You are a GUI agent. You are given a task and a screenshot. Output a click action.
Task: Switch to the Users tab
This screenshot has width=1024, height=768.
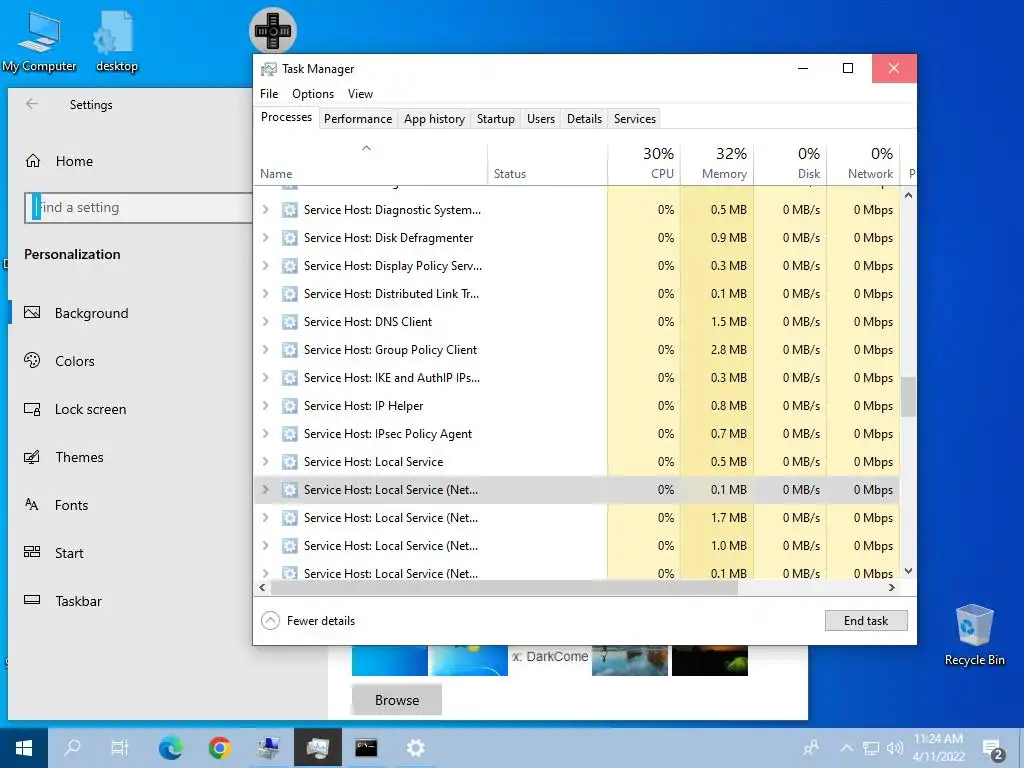click(x=541, y=119)
